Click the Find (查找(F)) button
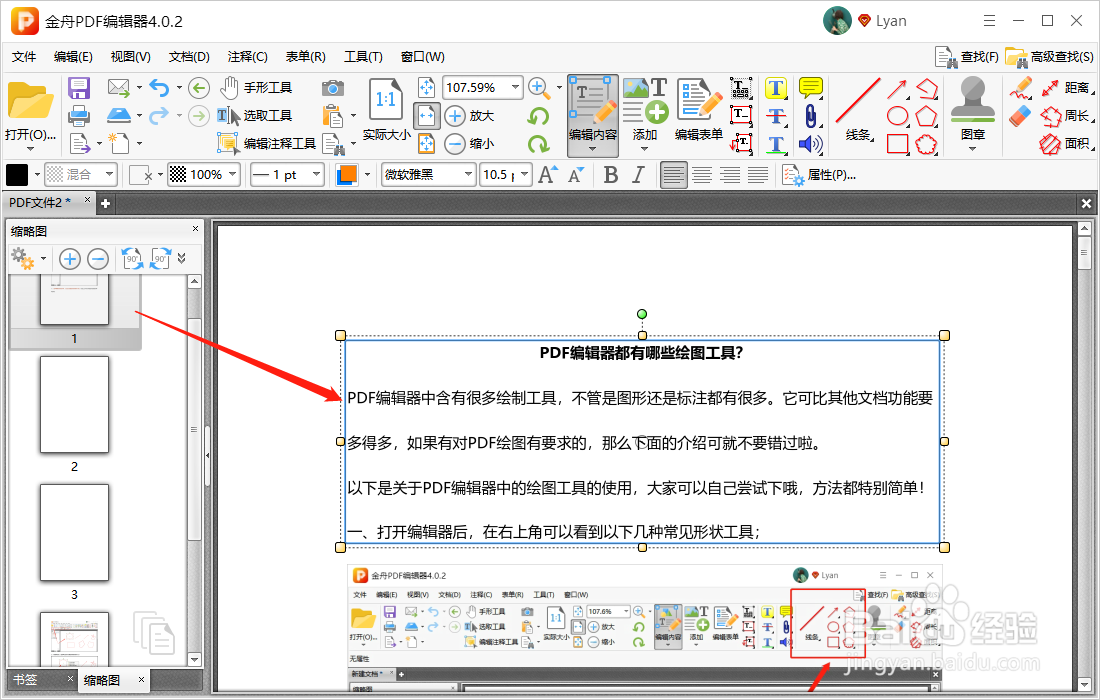Image resolution: width=1100 pixels, height=700 pixels. coord(967,57)
